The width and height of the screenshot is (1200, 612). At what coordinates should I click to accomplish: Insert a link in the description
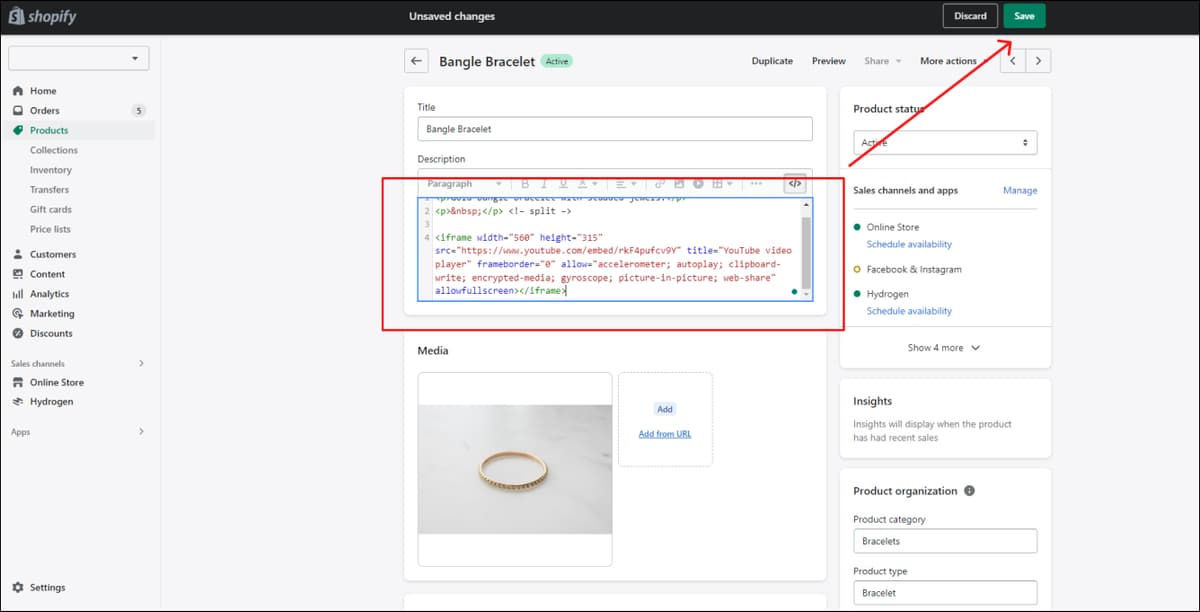(660, 184)
